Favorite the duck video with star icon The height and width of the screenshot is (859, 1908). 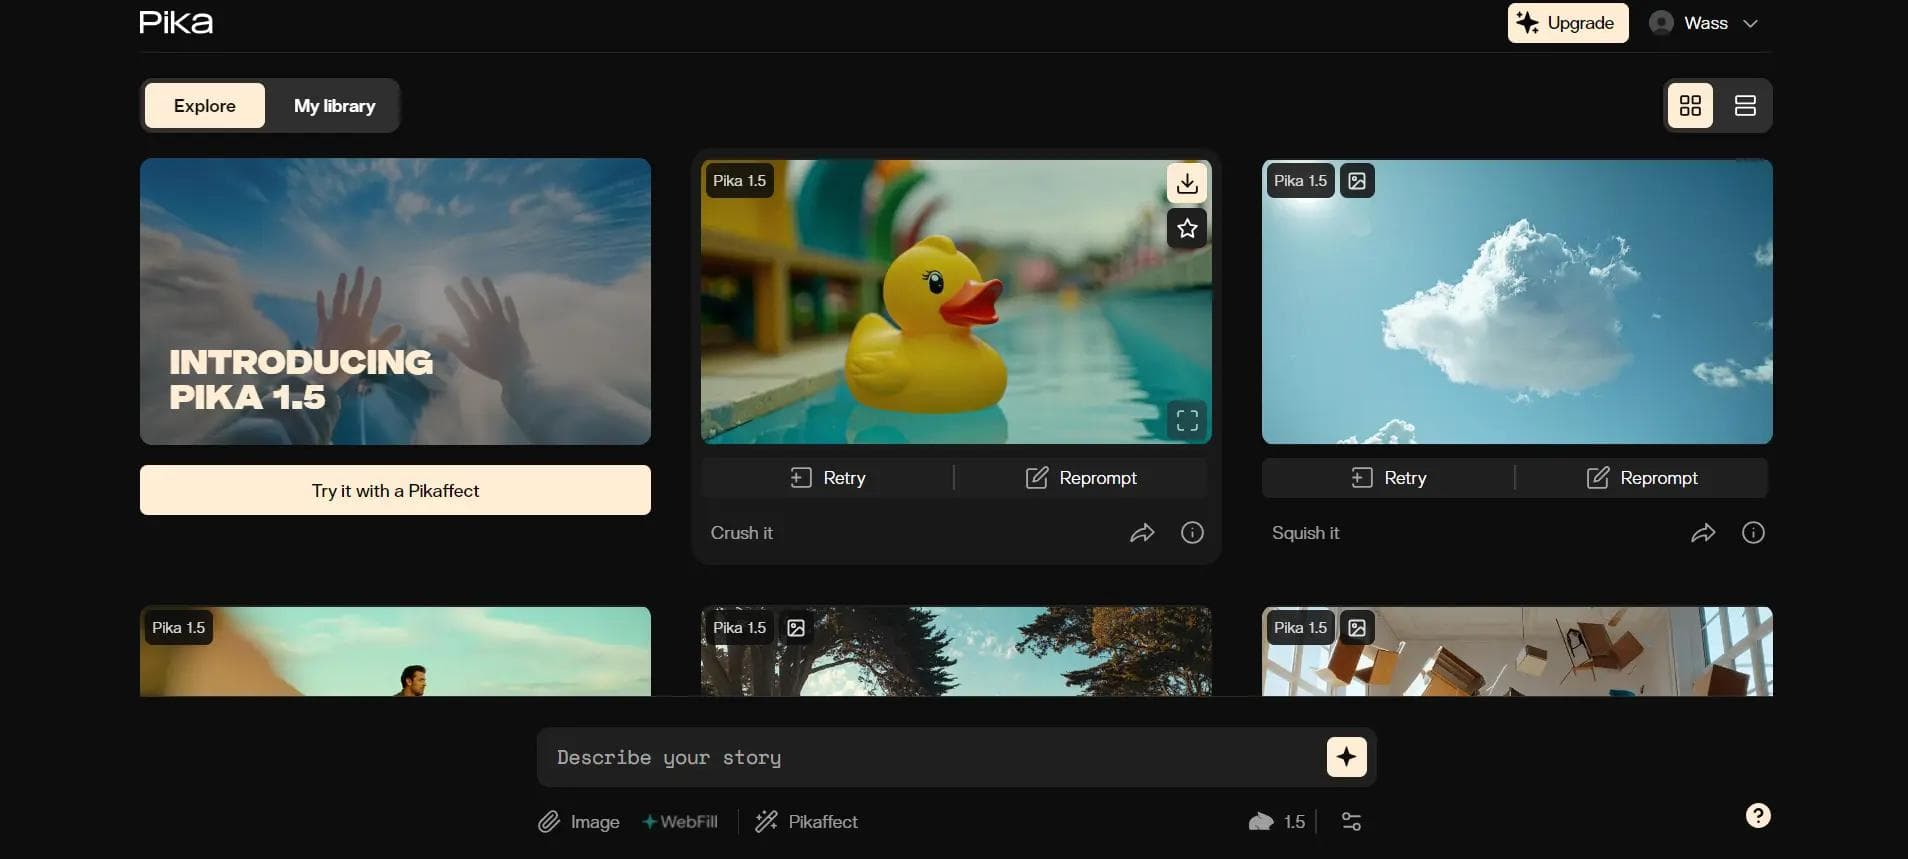1187,229
